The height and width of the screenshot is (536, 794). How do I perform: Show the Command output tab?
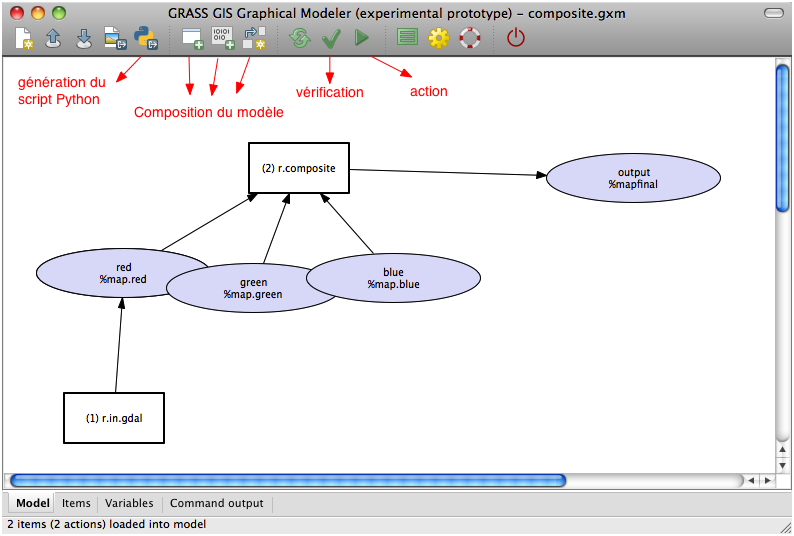point(216,503)
